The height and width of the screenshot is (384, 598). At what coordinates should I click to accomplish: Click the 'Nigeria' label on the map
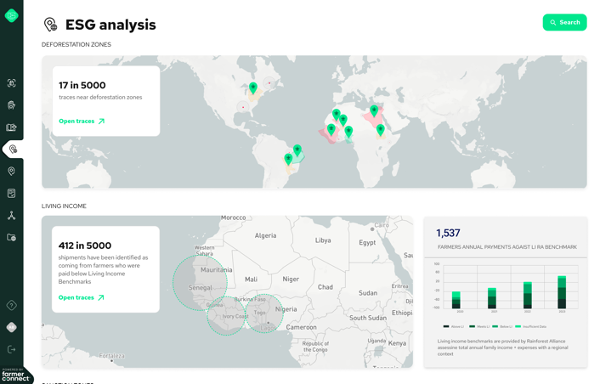286,309
